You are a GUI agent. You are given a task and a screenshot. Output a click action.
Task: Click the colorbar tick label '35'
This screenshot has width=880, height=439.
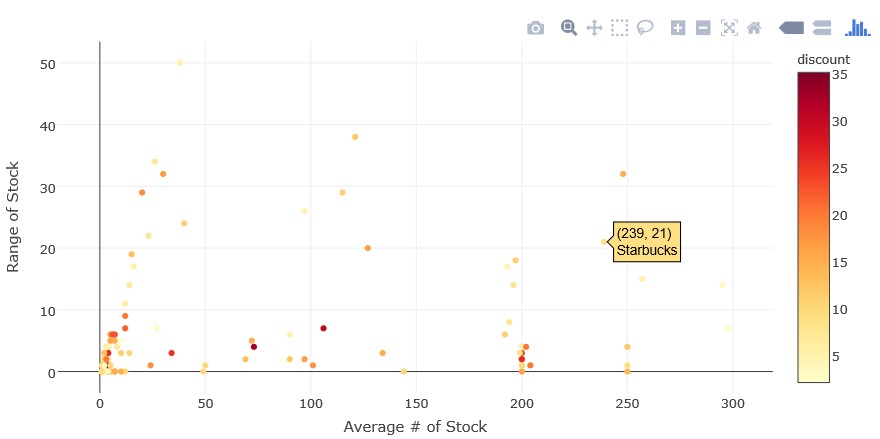(x=839, y=74)
